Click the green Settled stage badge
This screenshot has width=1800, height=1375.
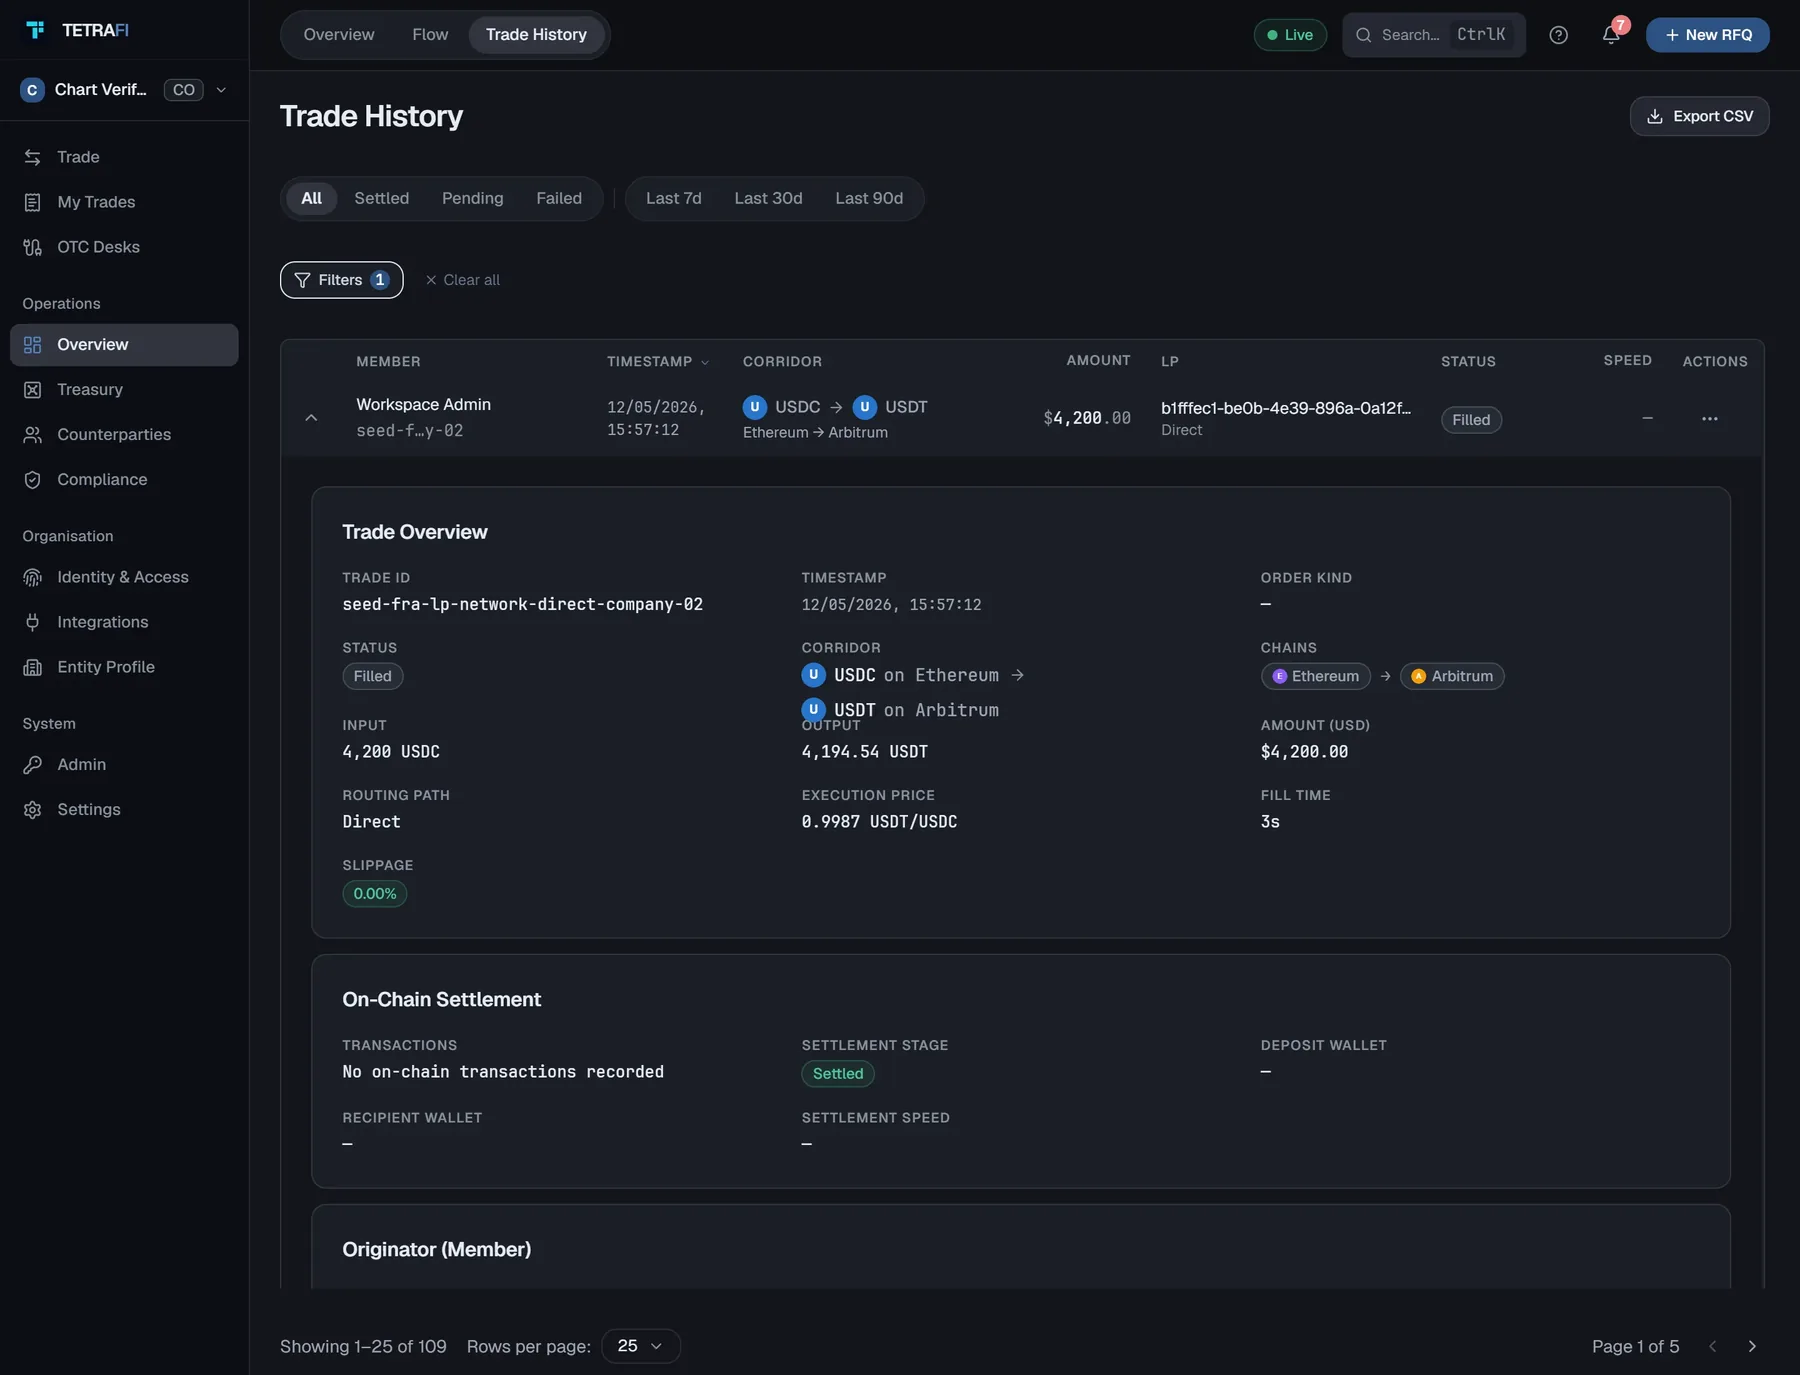837,1074
